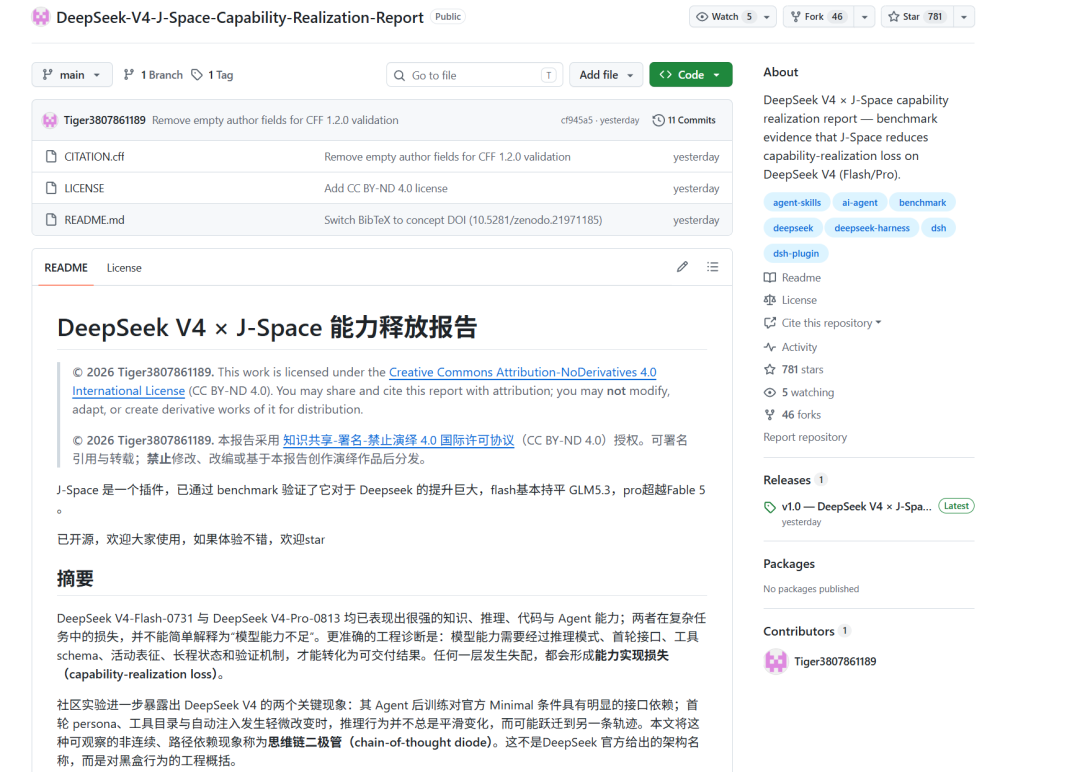
Task: Open commit message Switch BibTeX to concept DOI
Action: 463,220
